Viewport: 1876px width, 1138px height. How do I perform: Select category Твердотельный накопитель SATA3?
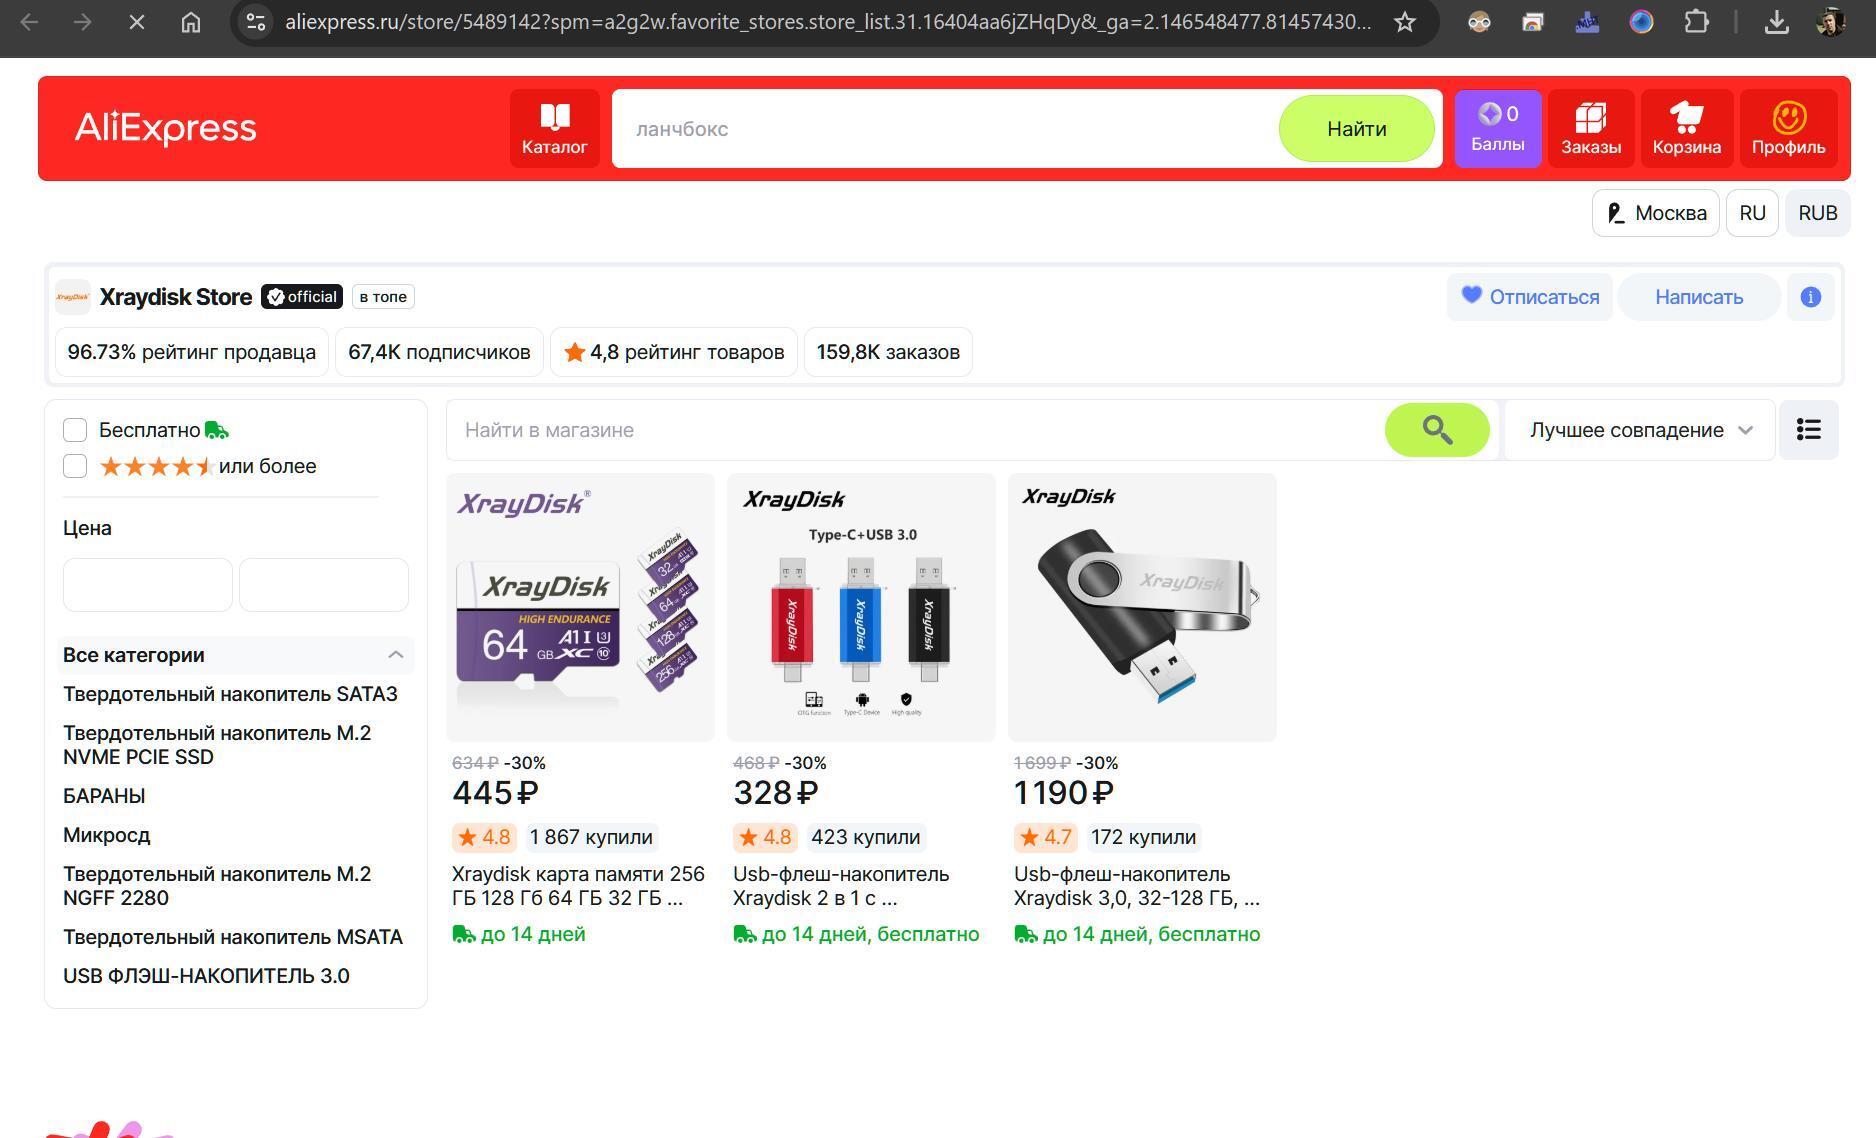(230, 694)
